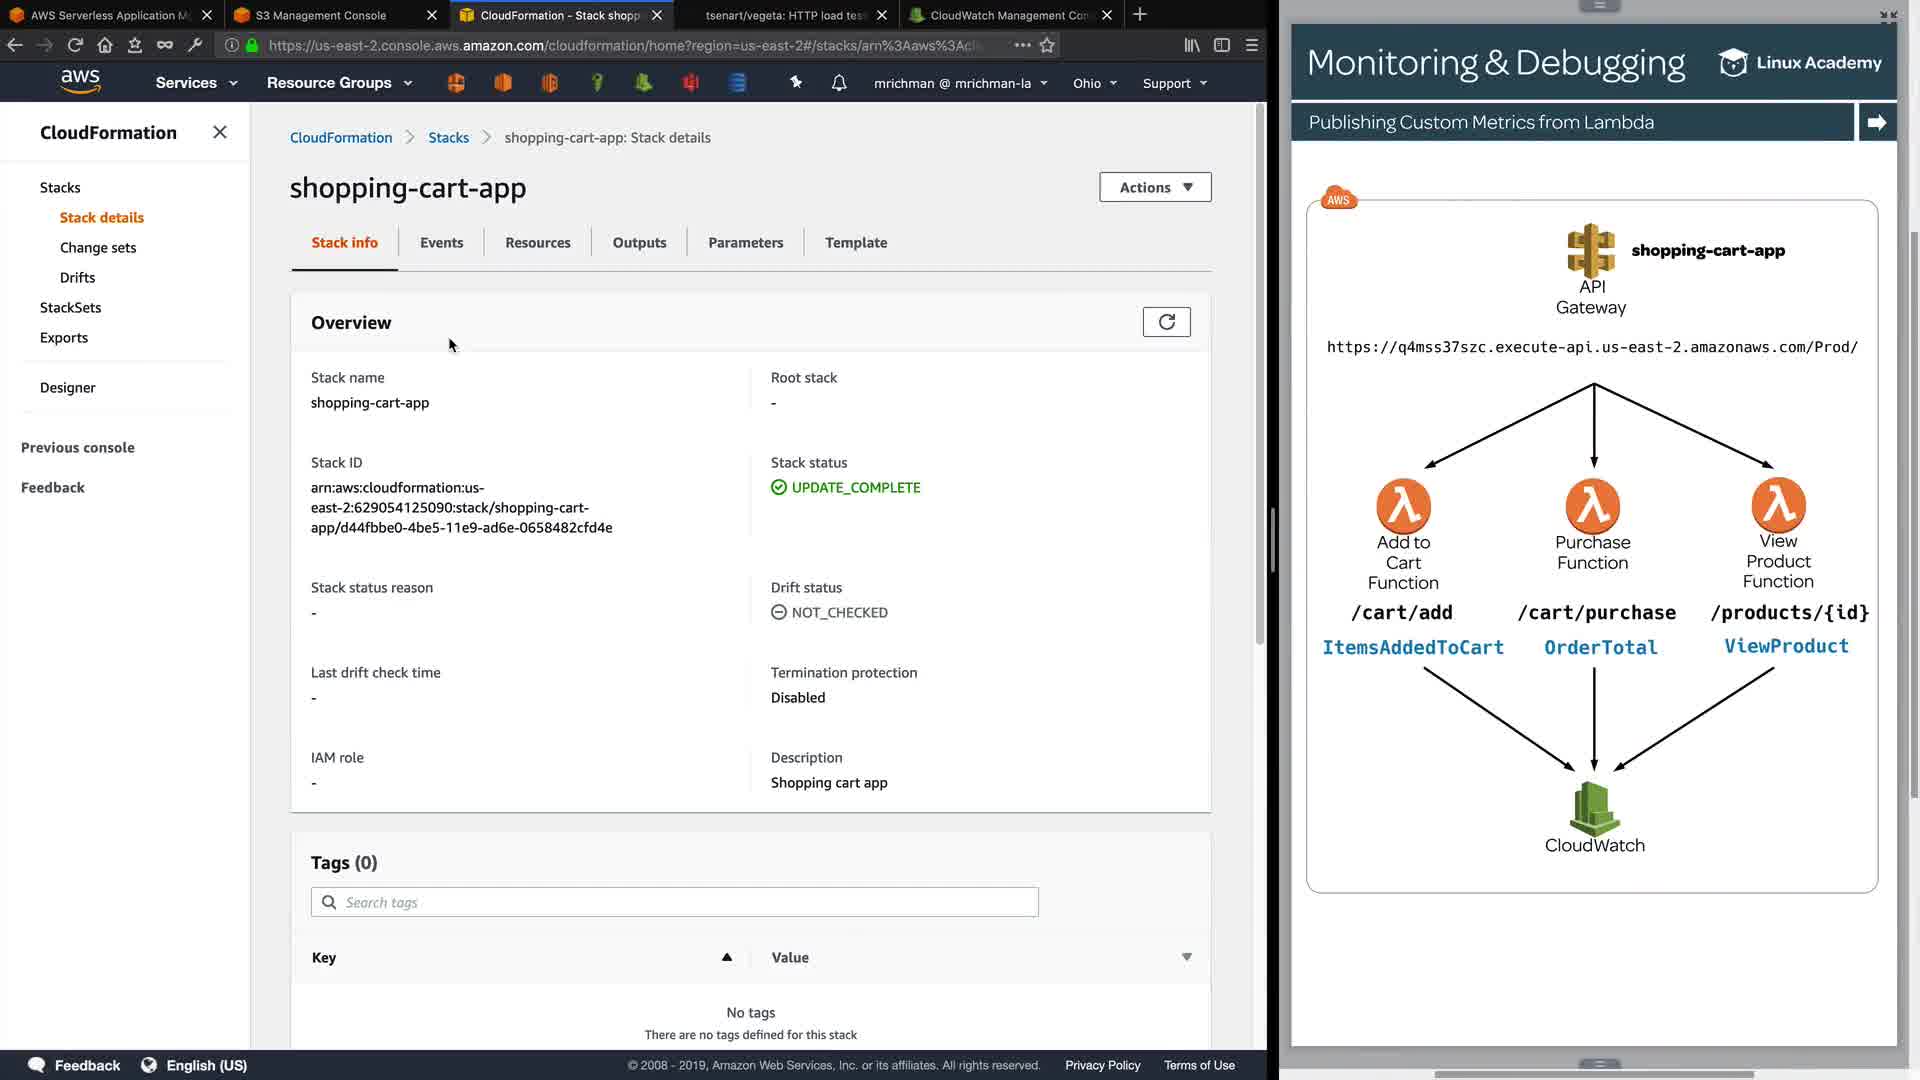The image size is (1920, 1080).
Task: Sort tags by the Key column arrow
Action: point(727,957)
